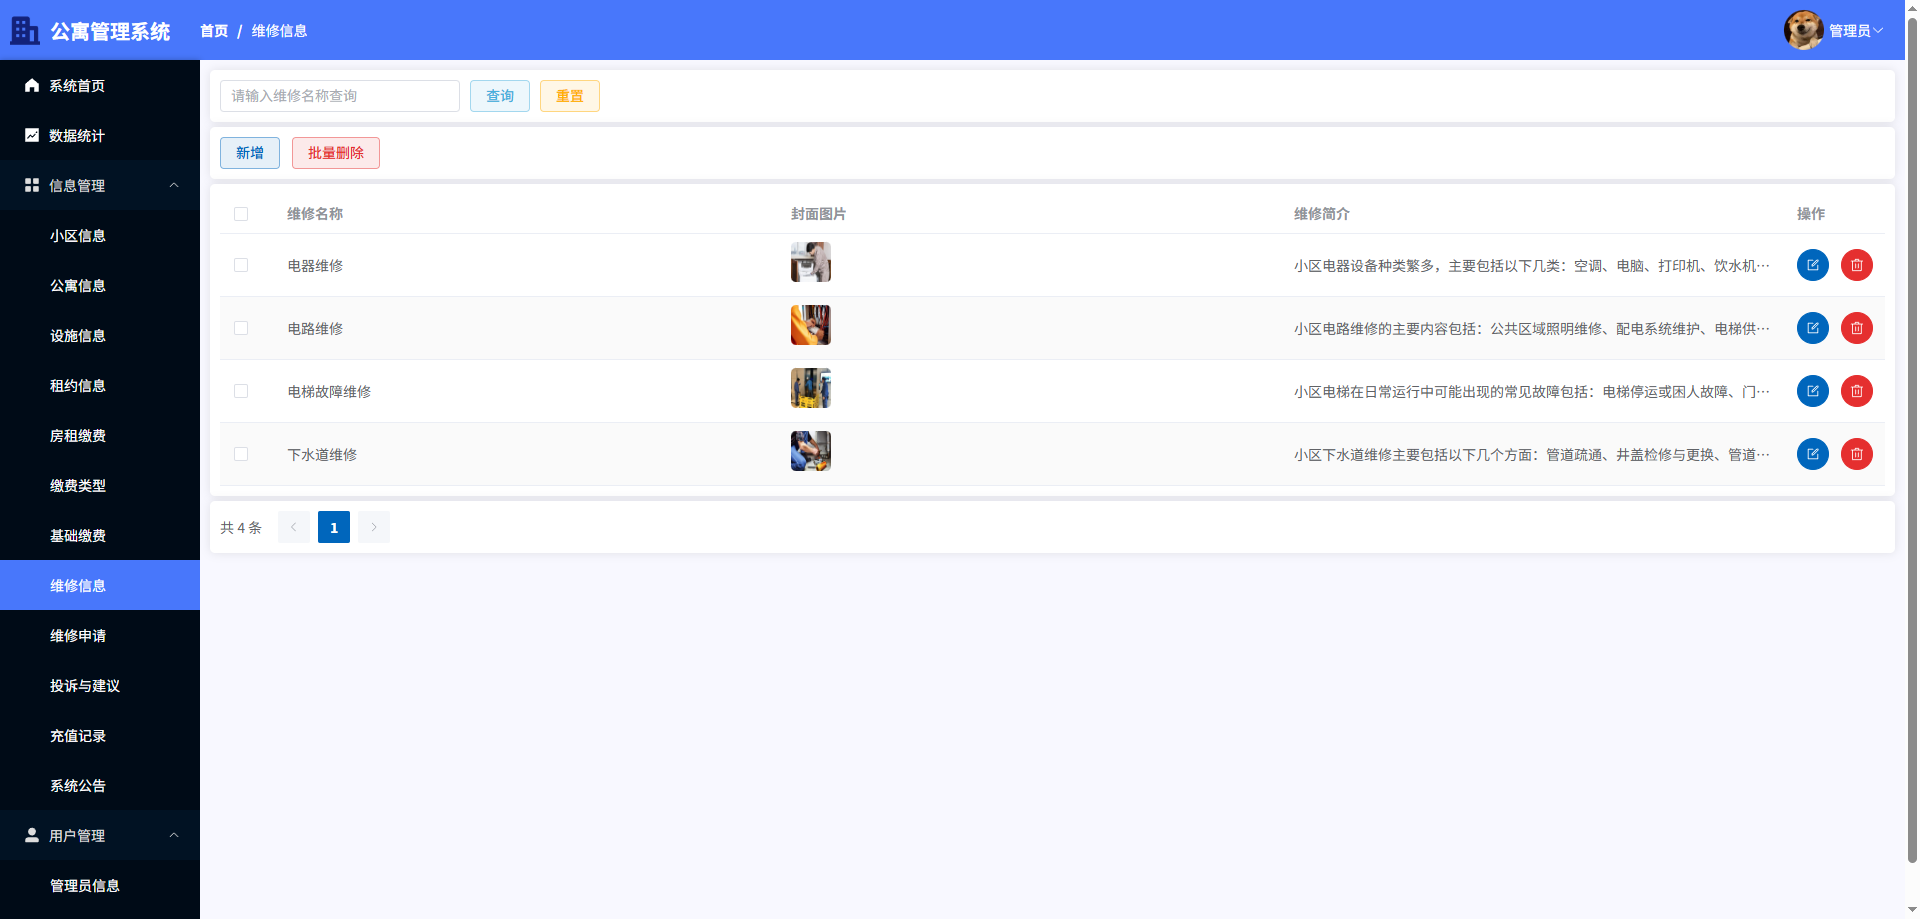The image size is (1920, 919).
Task: Collapse the 用户管理 menu chevron
Action: click(x=174, y=835)
